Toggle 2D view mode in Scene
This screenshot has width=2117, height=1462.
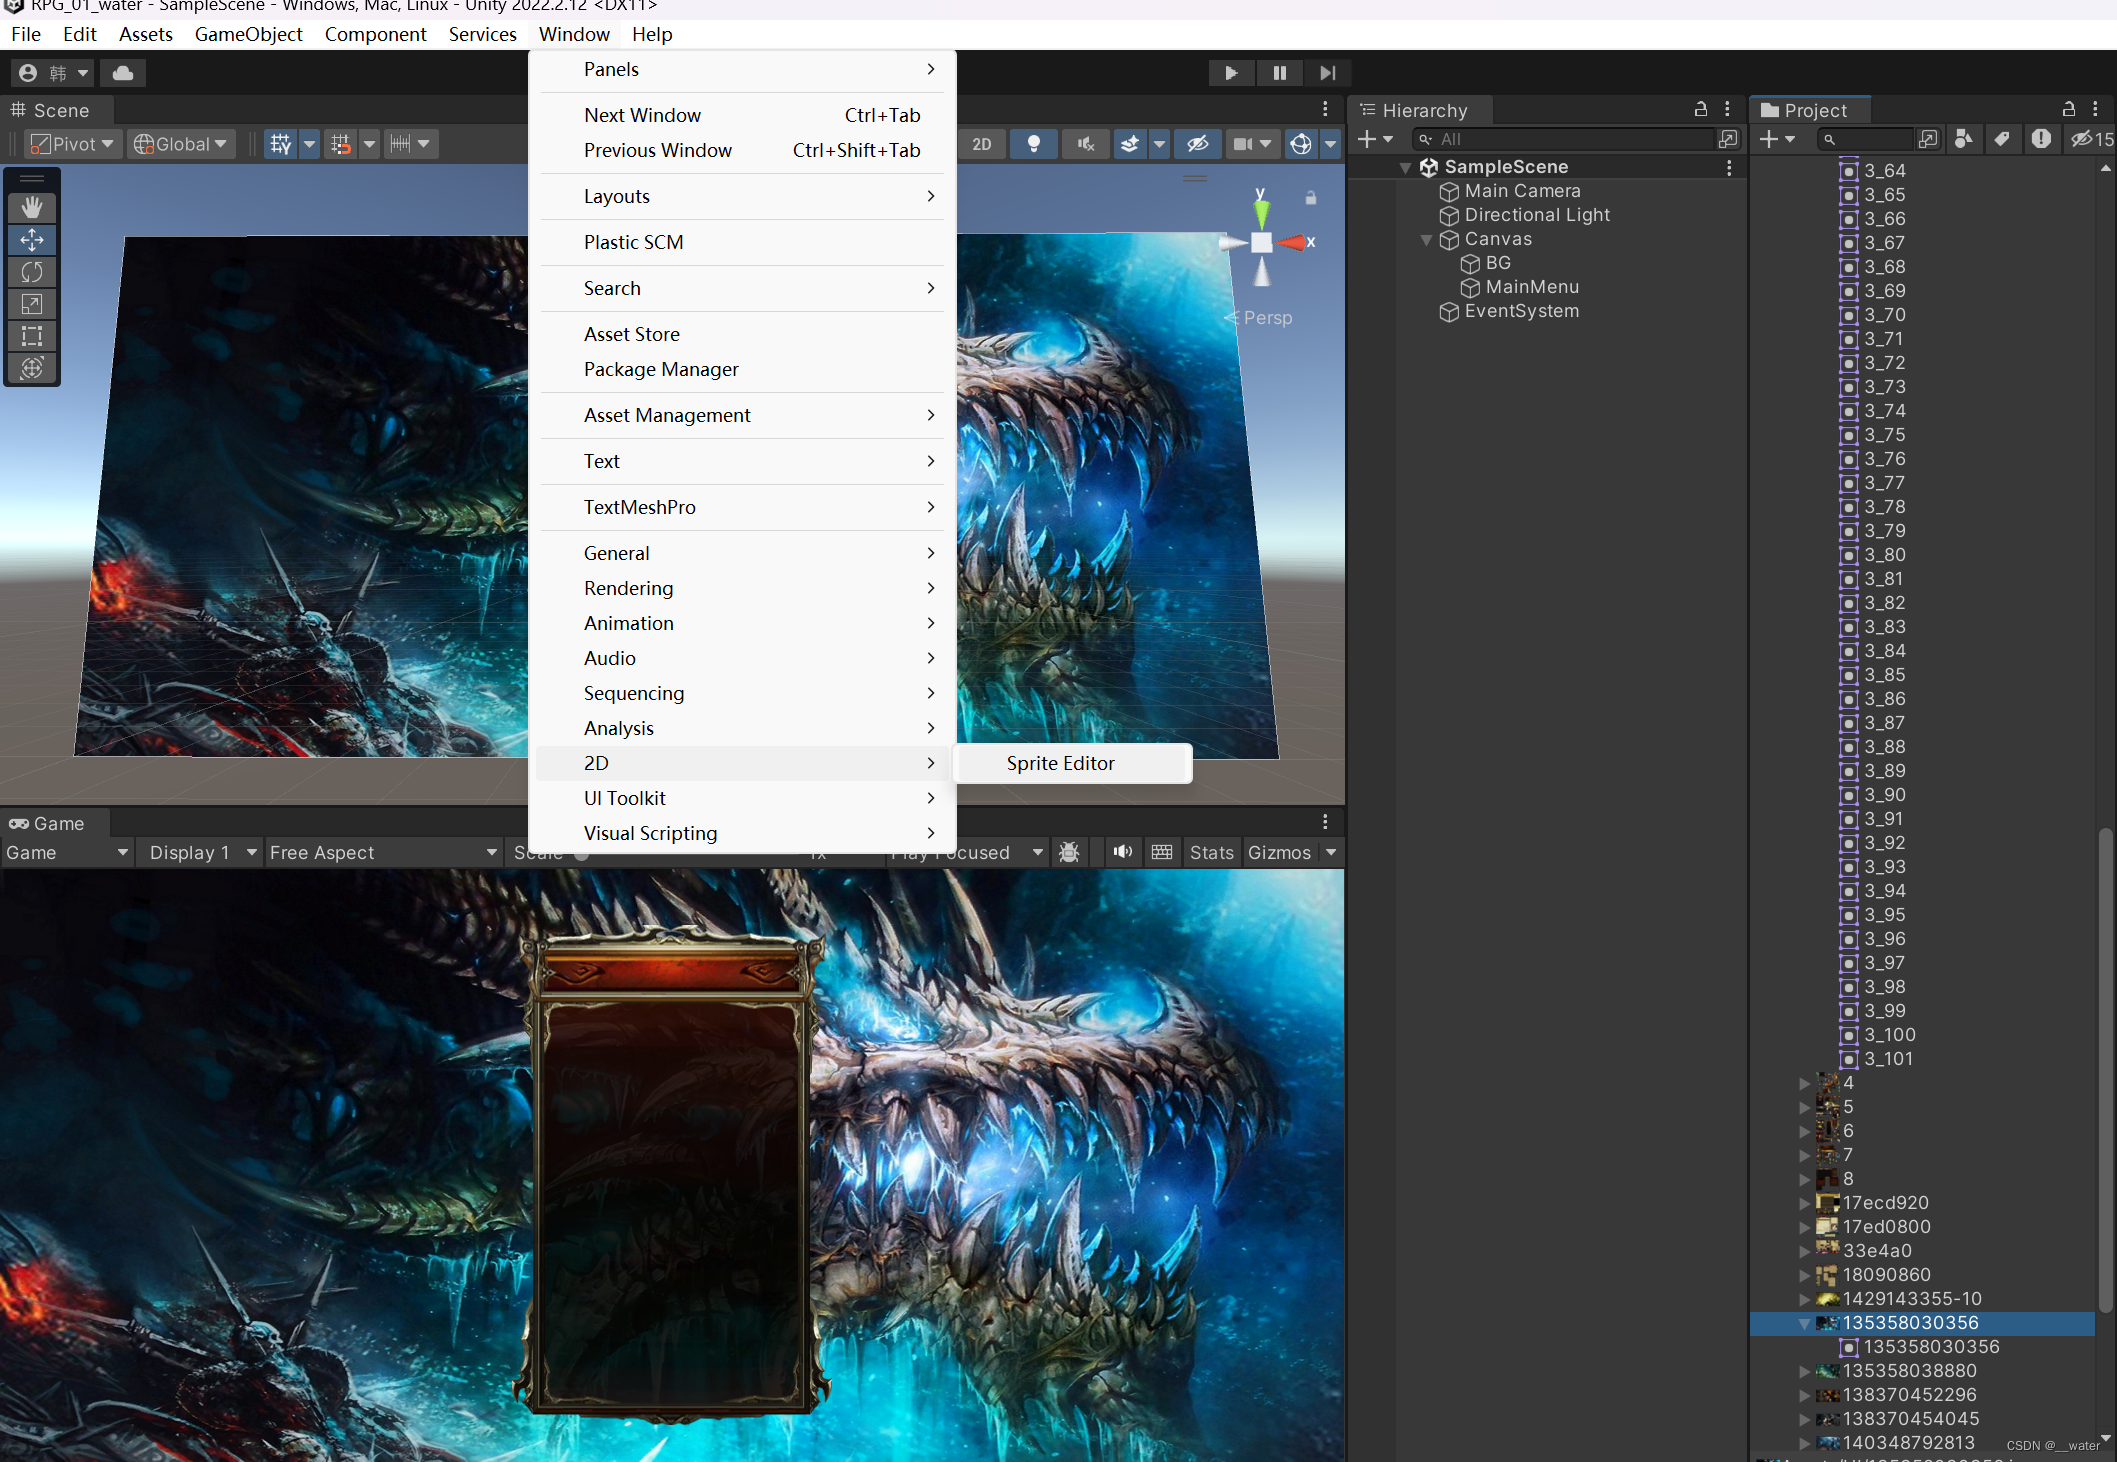click(x=982, y=144)
